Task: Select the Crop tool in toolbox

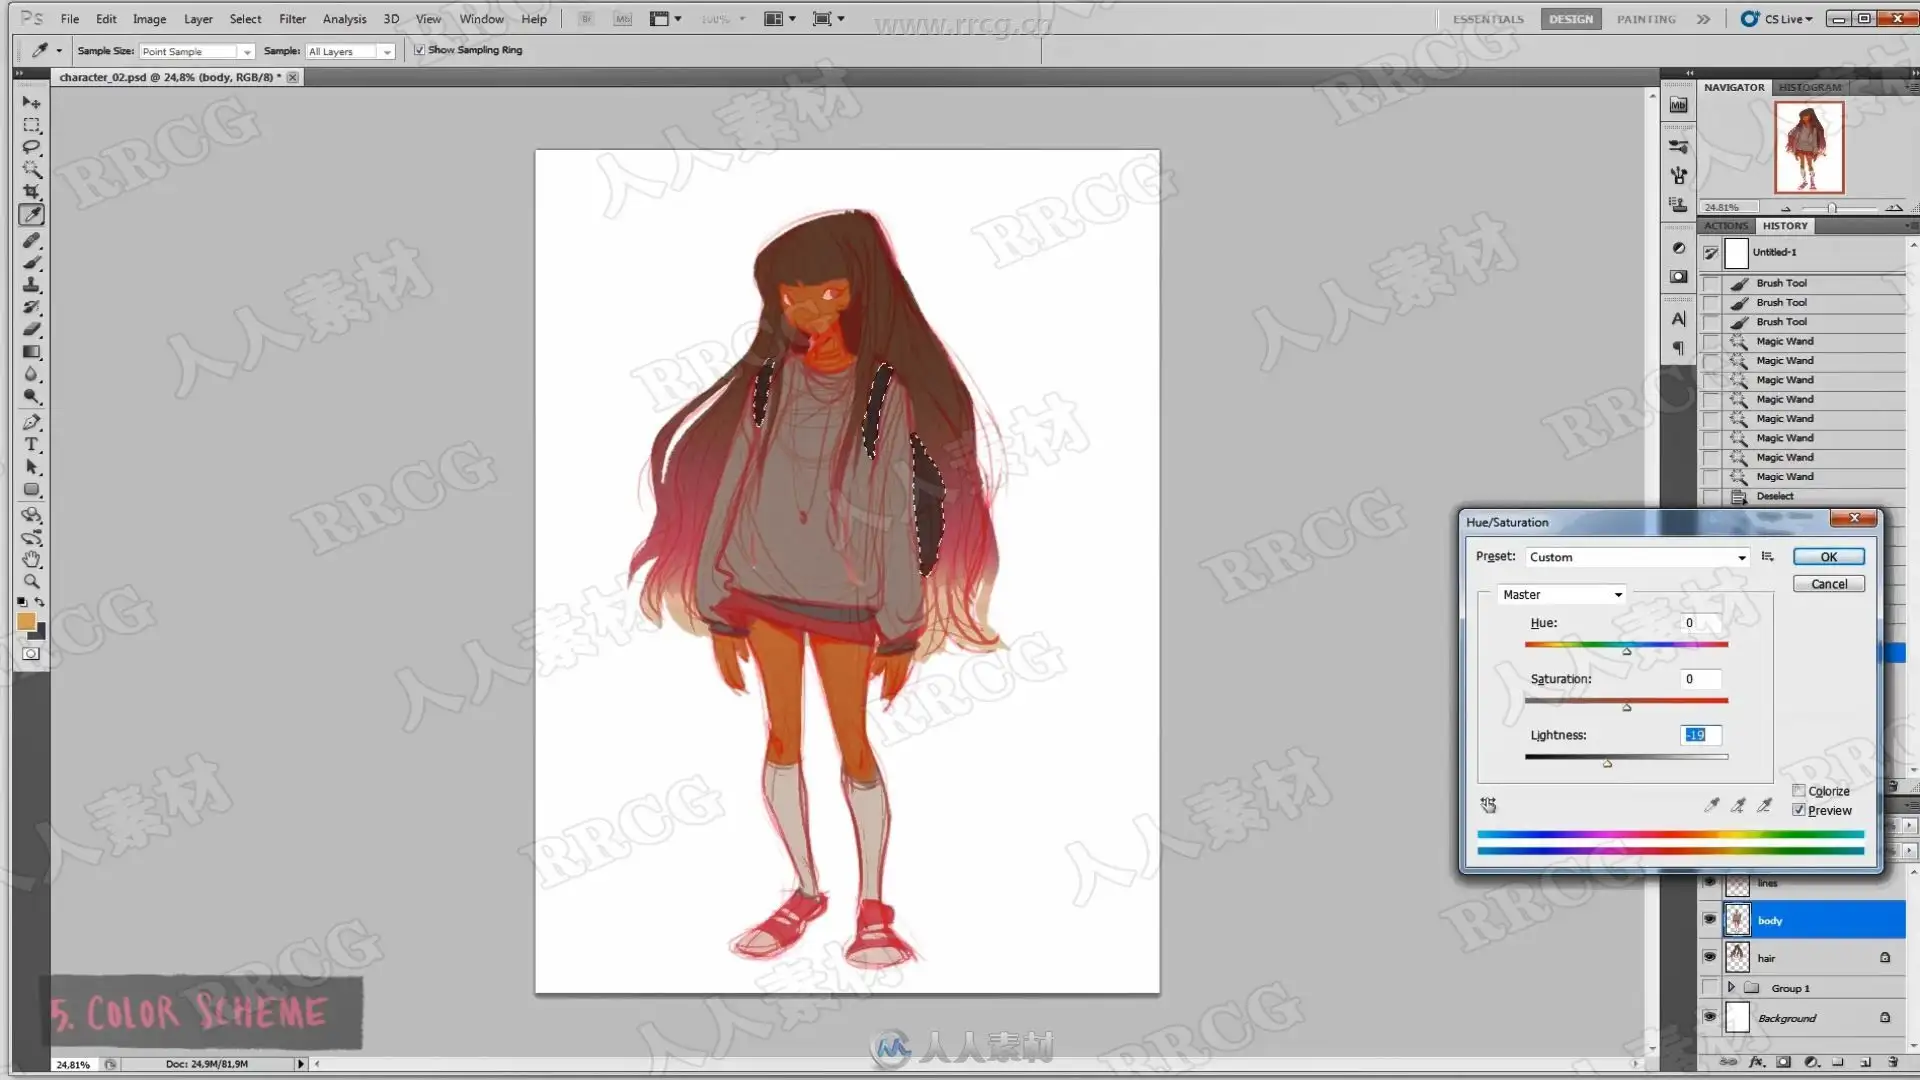Action: tap(32, 192)
